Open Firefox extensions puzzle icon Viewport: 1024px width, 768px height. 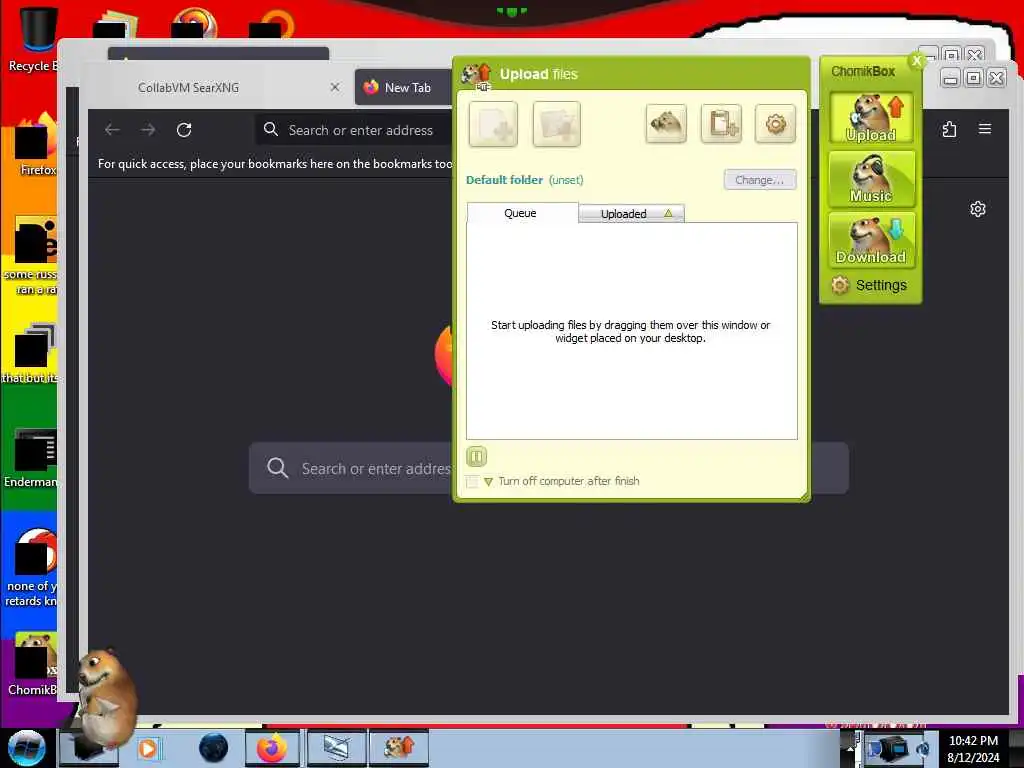tap(950, 129)
